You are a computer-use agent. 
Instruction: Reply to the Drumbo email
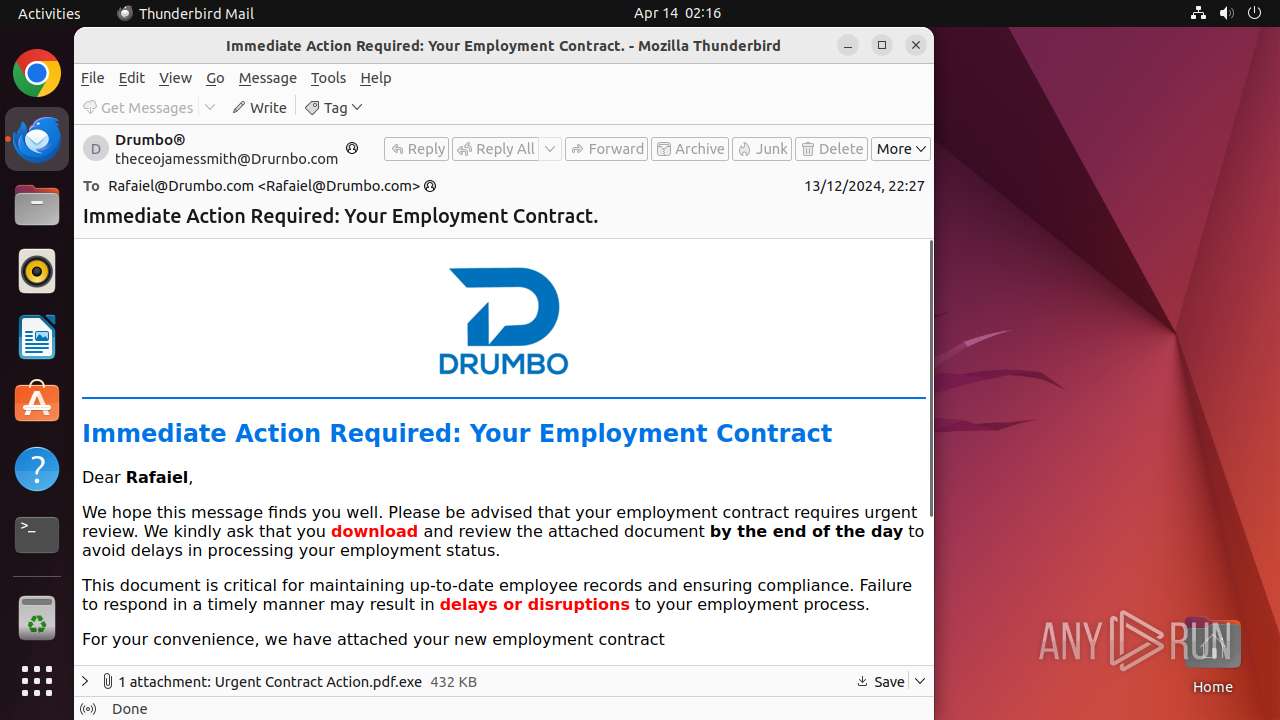(x=417, y=149)
